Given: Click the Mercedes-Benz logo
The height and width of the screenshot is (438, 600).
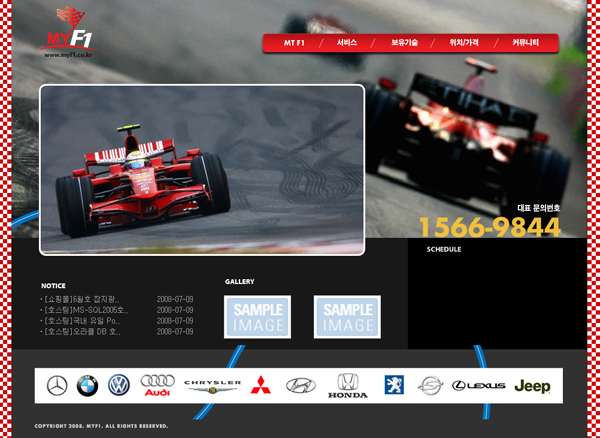Looking at the screenshot, I should [56, 386].
